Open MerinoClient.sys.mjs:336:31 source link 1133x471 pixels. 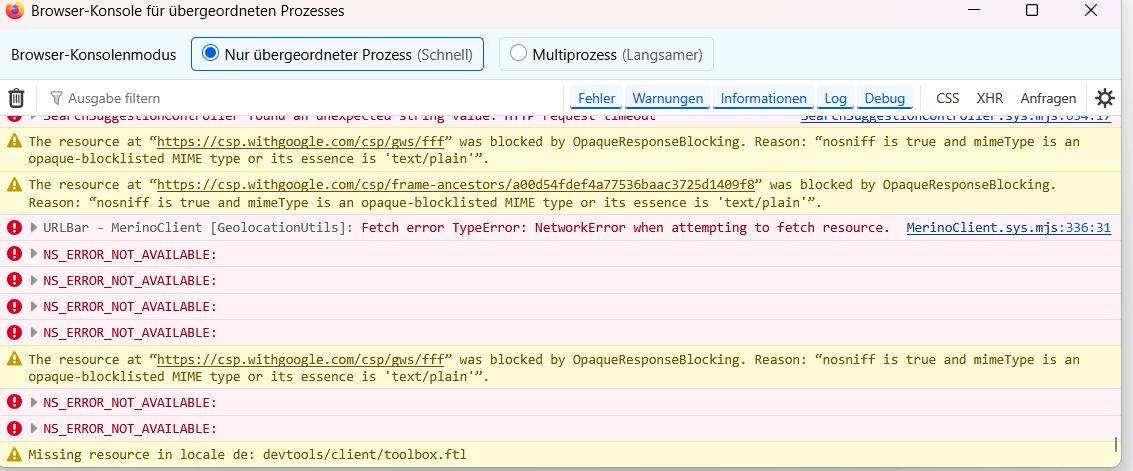[x=1008, y=228]
